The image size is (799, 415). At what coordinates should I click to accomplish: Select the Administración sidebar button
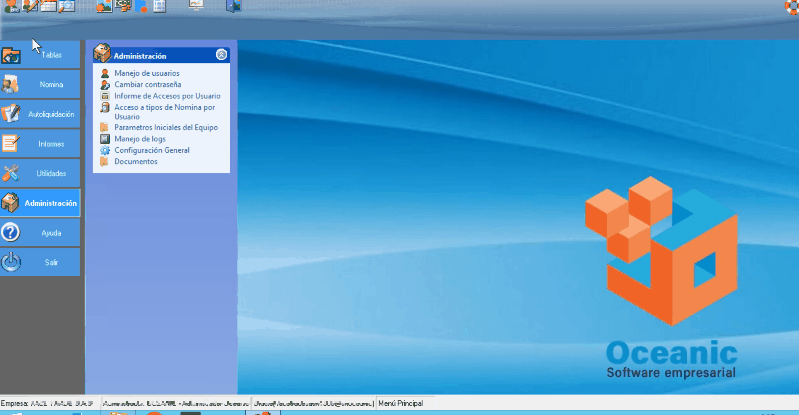tap(41, 203)
